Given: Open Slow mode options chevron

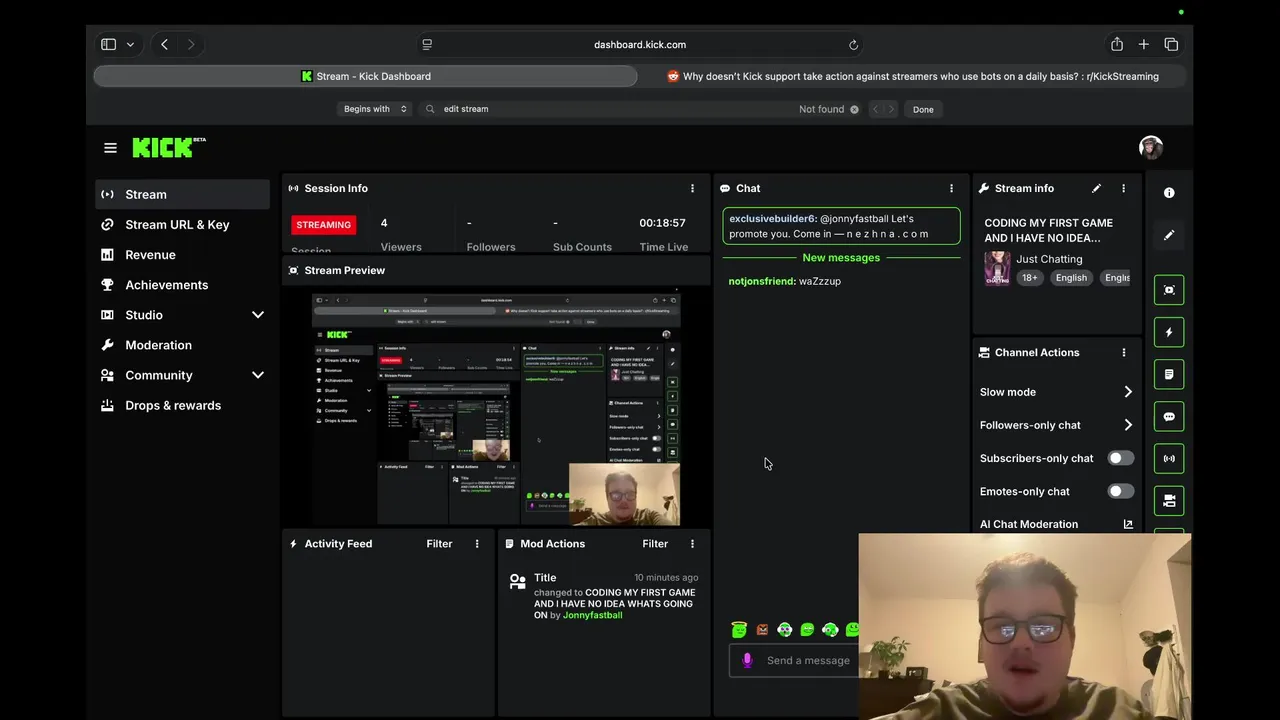Looking at the screenshot, I should click(1128, 392).
